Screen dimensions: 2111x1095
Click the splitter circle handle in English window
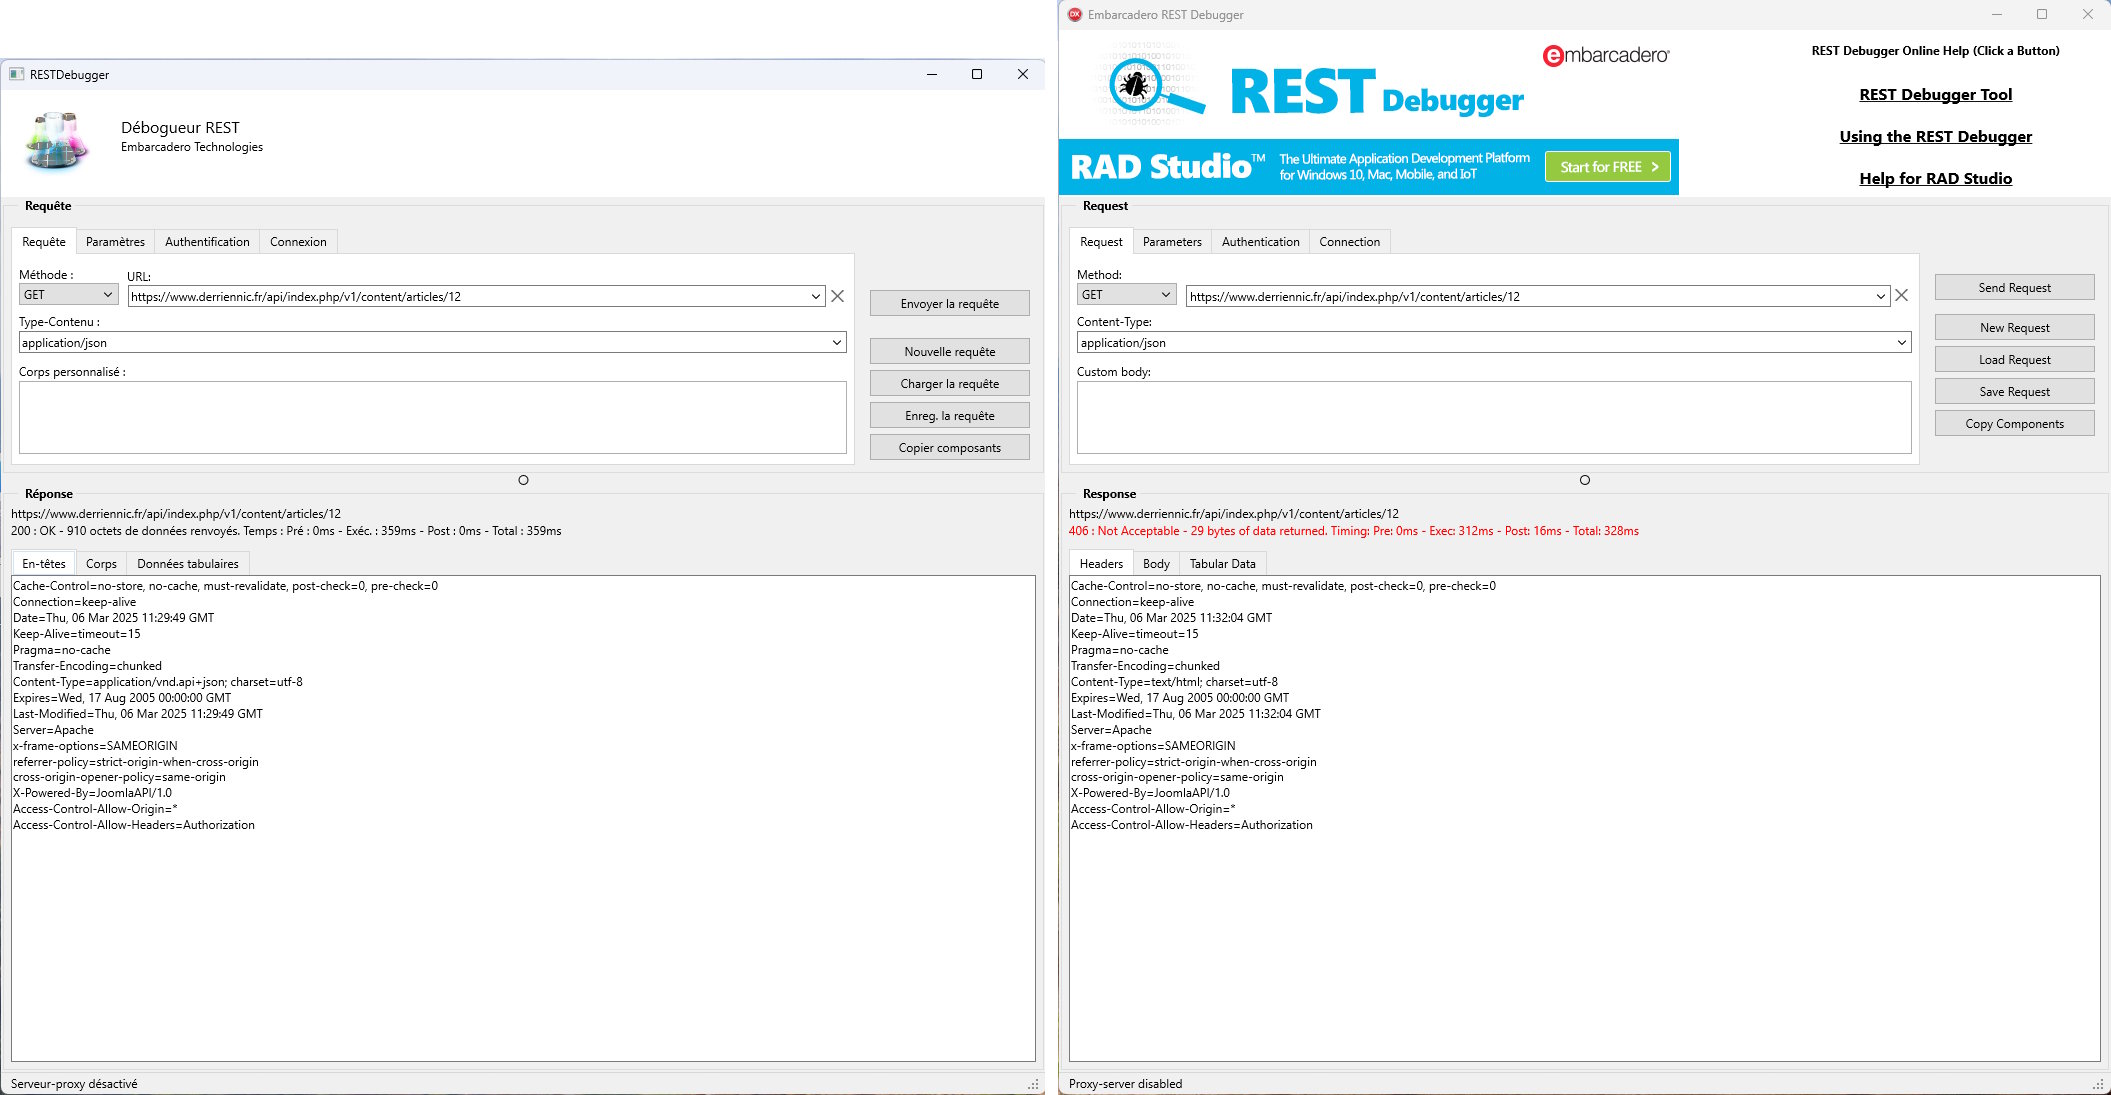pos(1584,480)
